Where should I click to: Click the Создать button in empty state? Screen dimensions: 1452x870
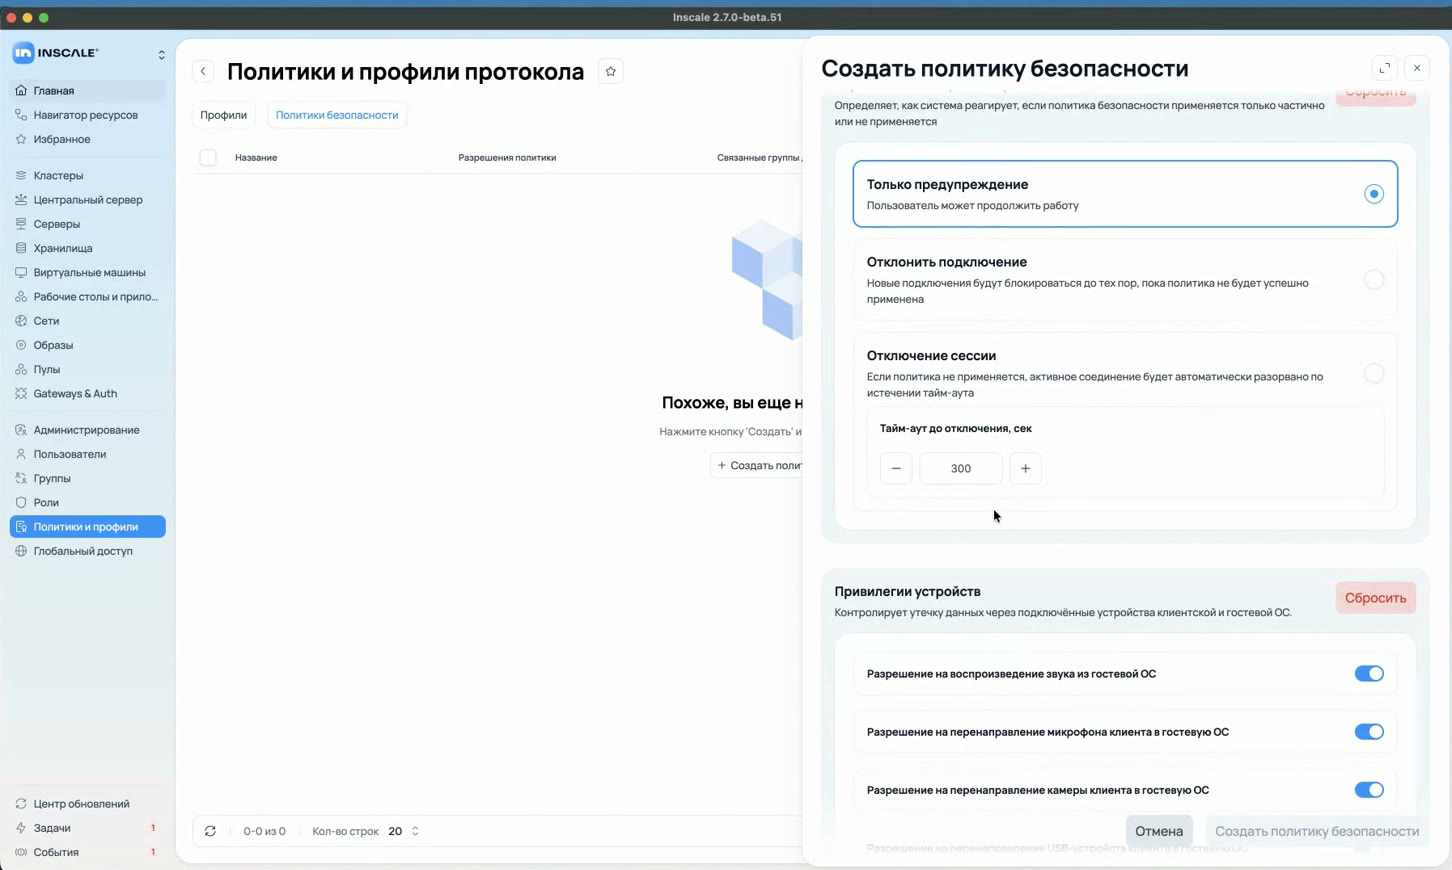[757, 465]
